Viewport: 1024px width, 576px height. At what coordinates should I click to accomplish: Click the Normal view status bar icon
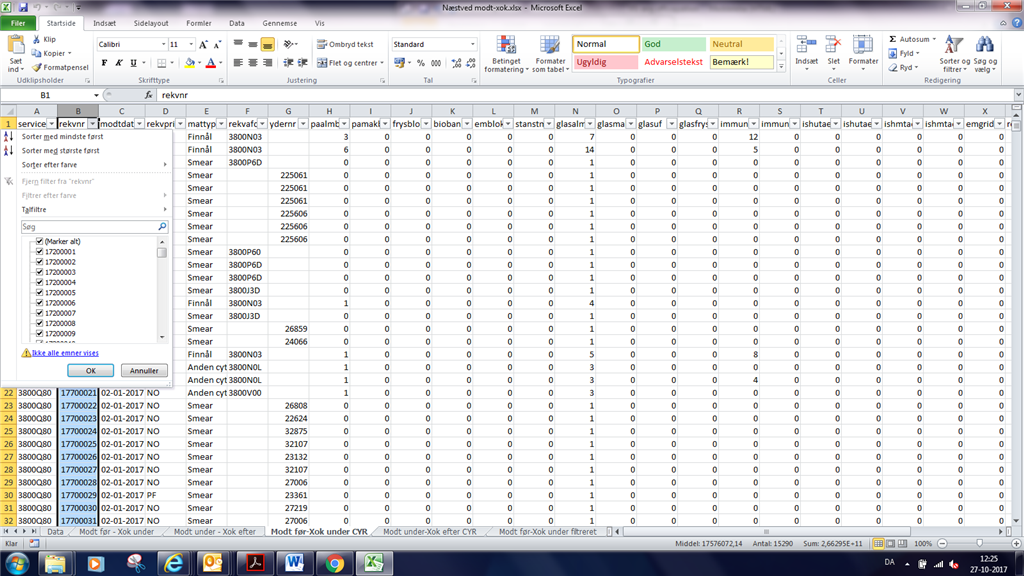(878, 543)
